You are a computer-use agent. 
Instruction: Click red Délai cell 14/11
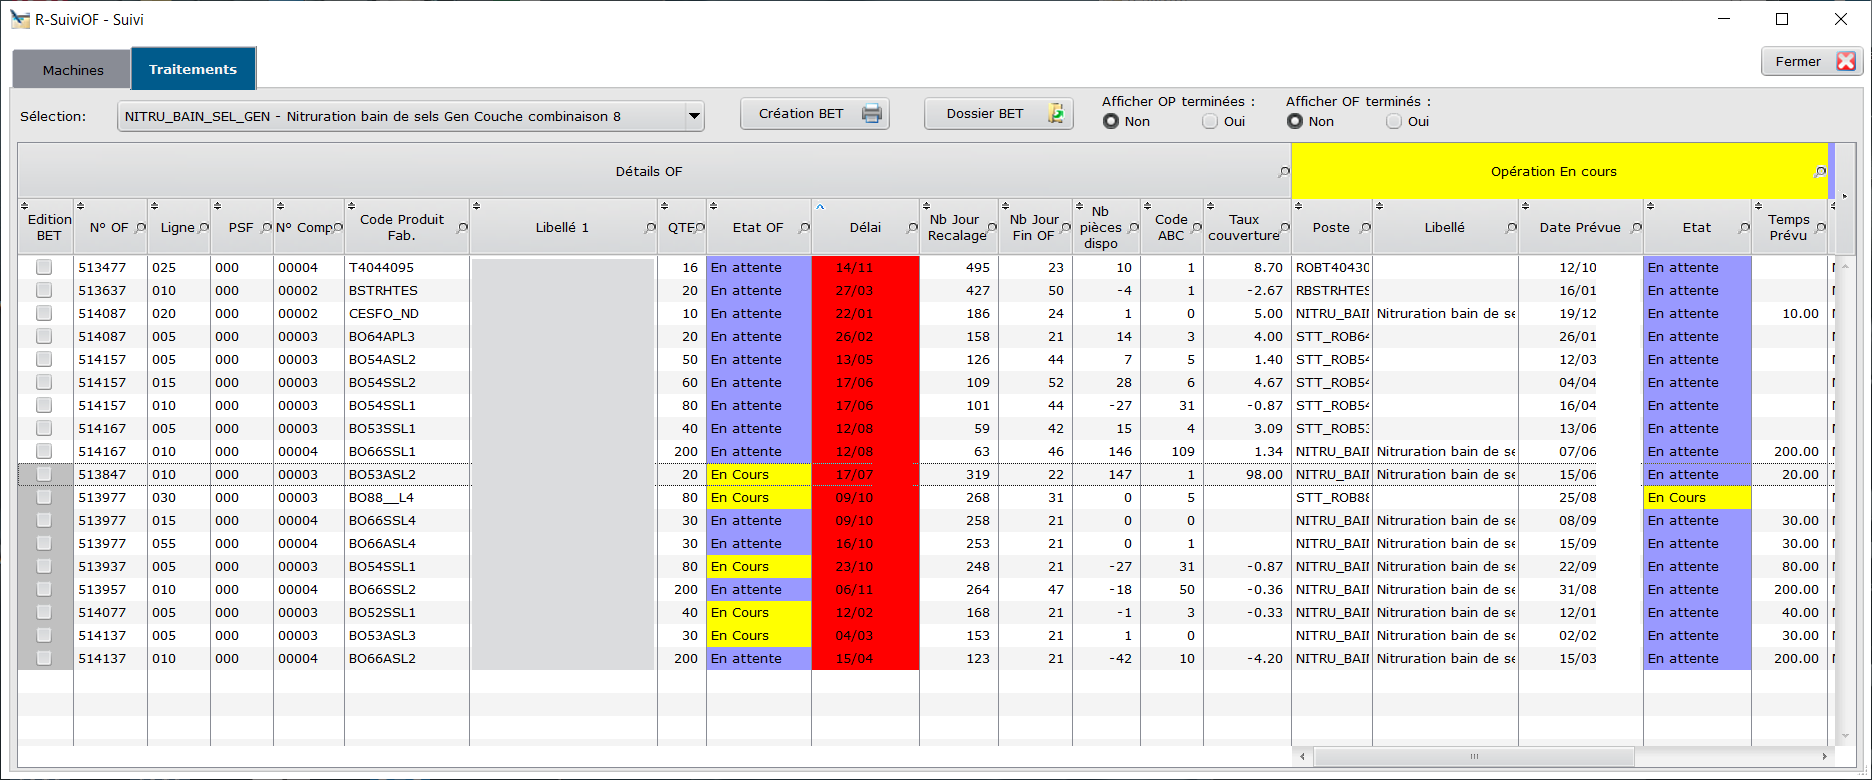pyautogui.click(x=865, y=267)
